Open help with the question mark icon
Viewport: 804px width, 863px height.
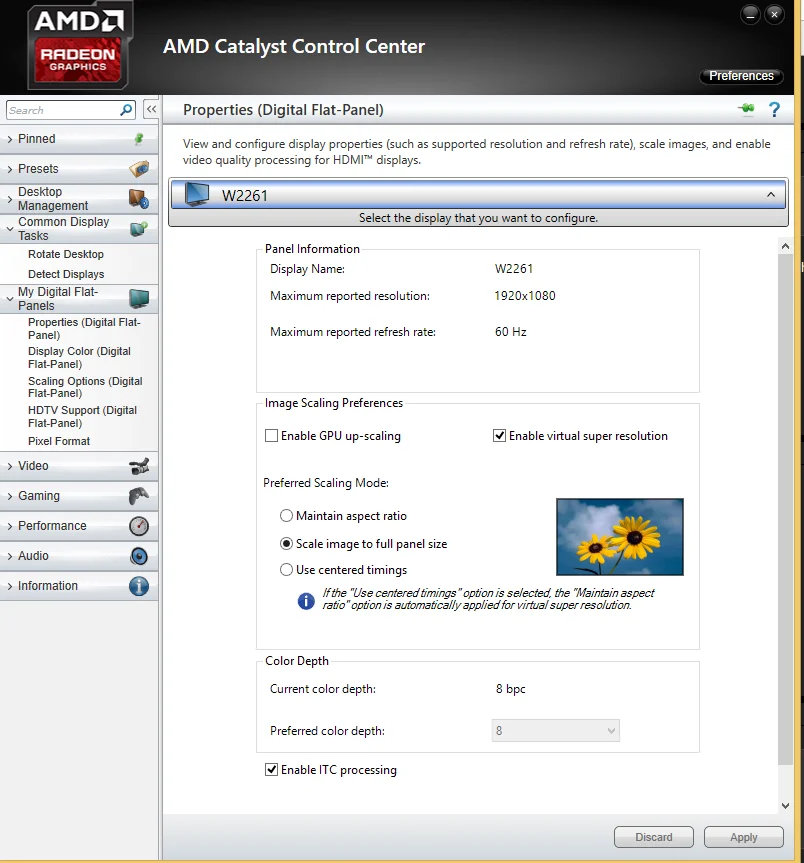774,110
